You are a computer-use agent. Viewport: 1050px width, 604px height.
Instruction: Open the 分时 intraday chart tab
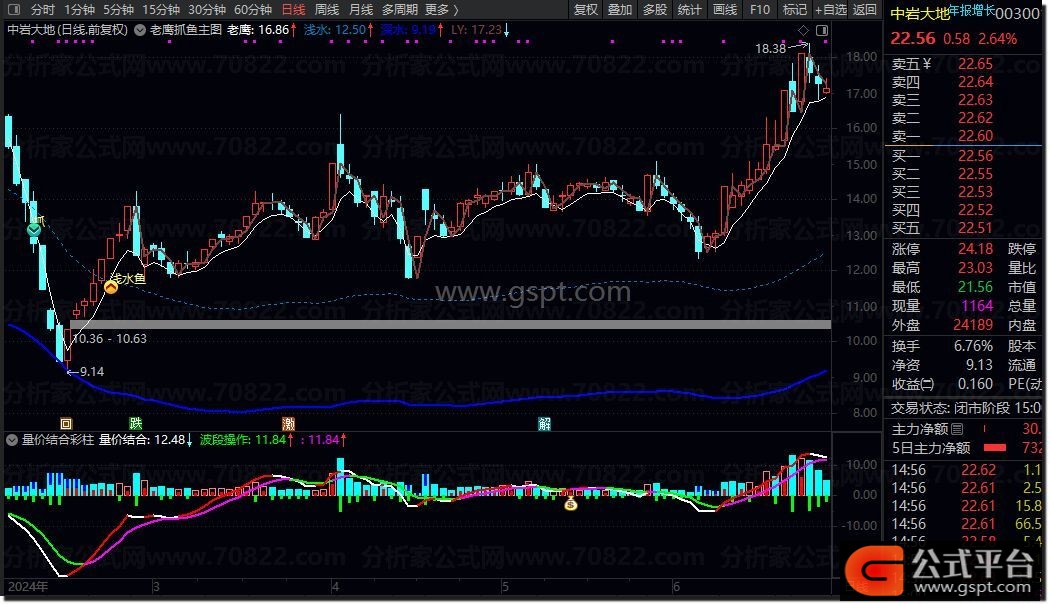42,10
